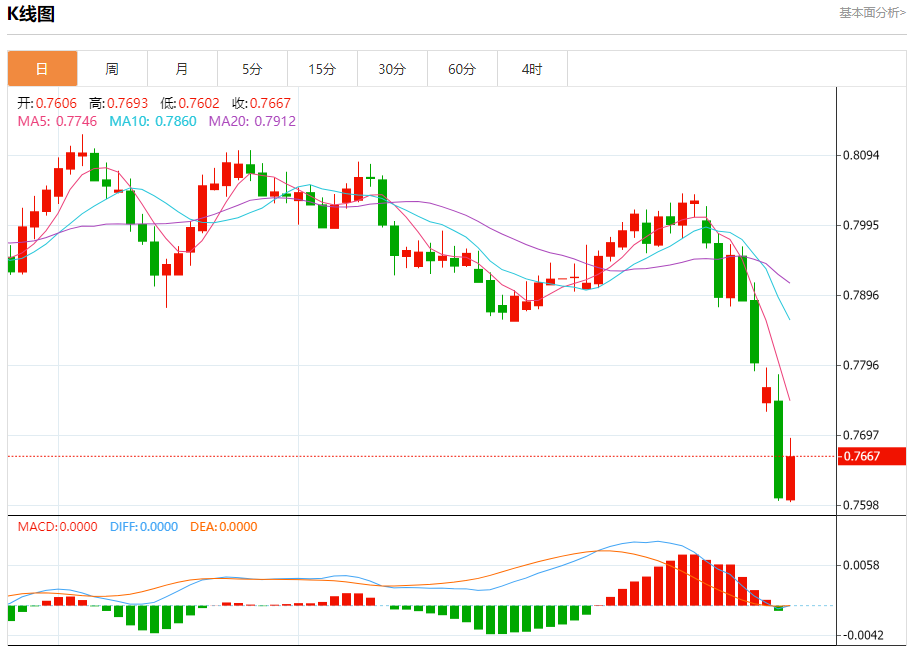The height and width of the screenshot is (646, 914).
Task: Switch to the 月 monthly tab
Action: (x=182, y=69)
